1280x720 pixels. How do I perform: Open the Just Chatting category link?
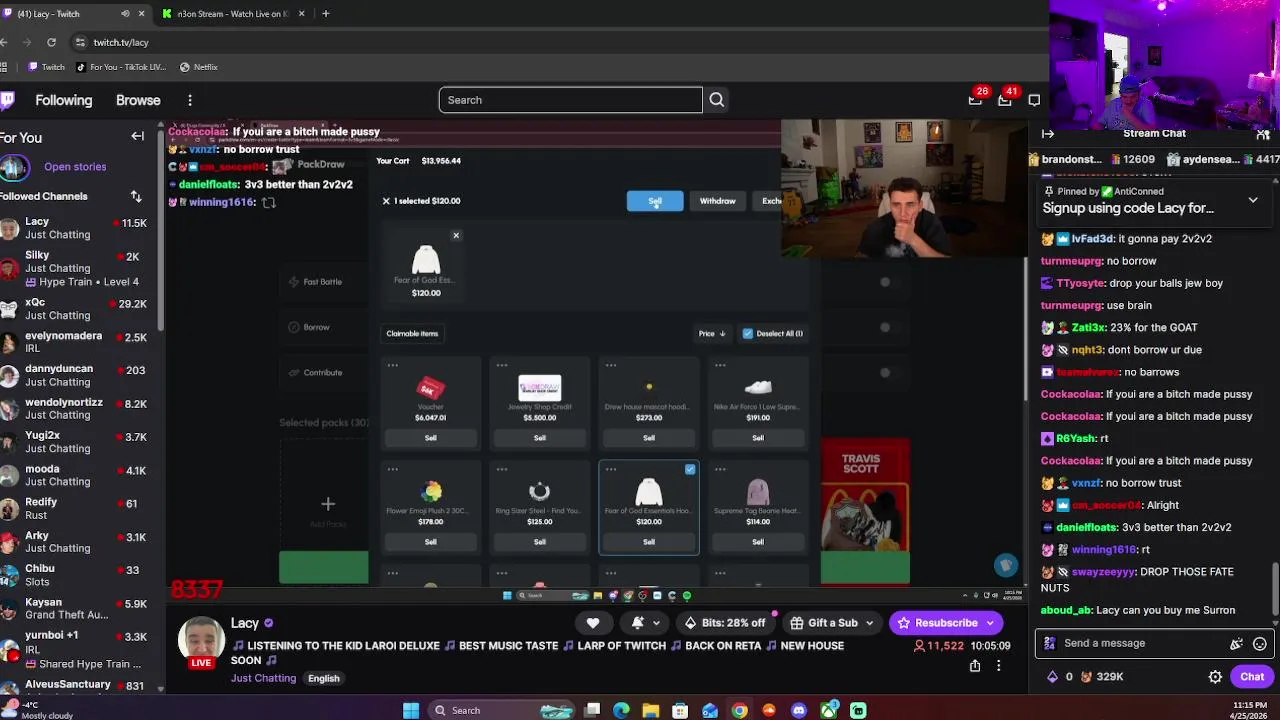pyautogui.click(x=263, y=678)
